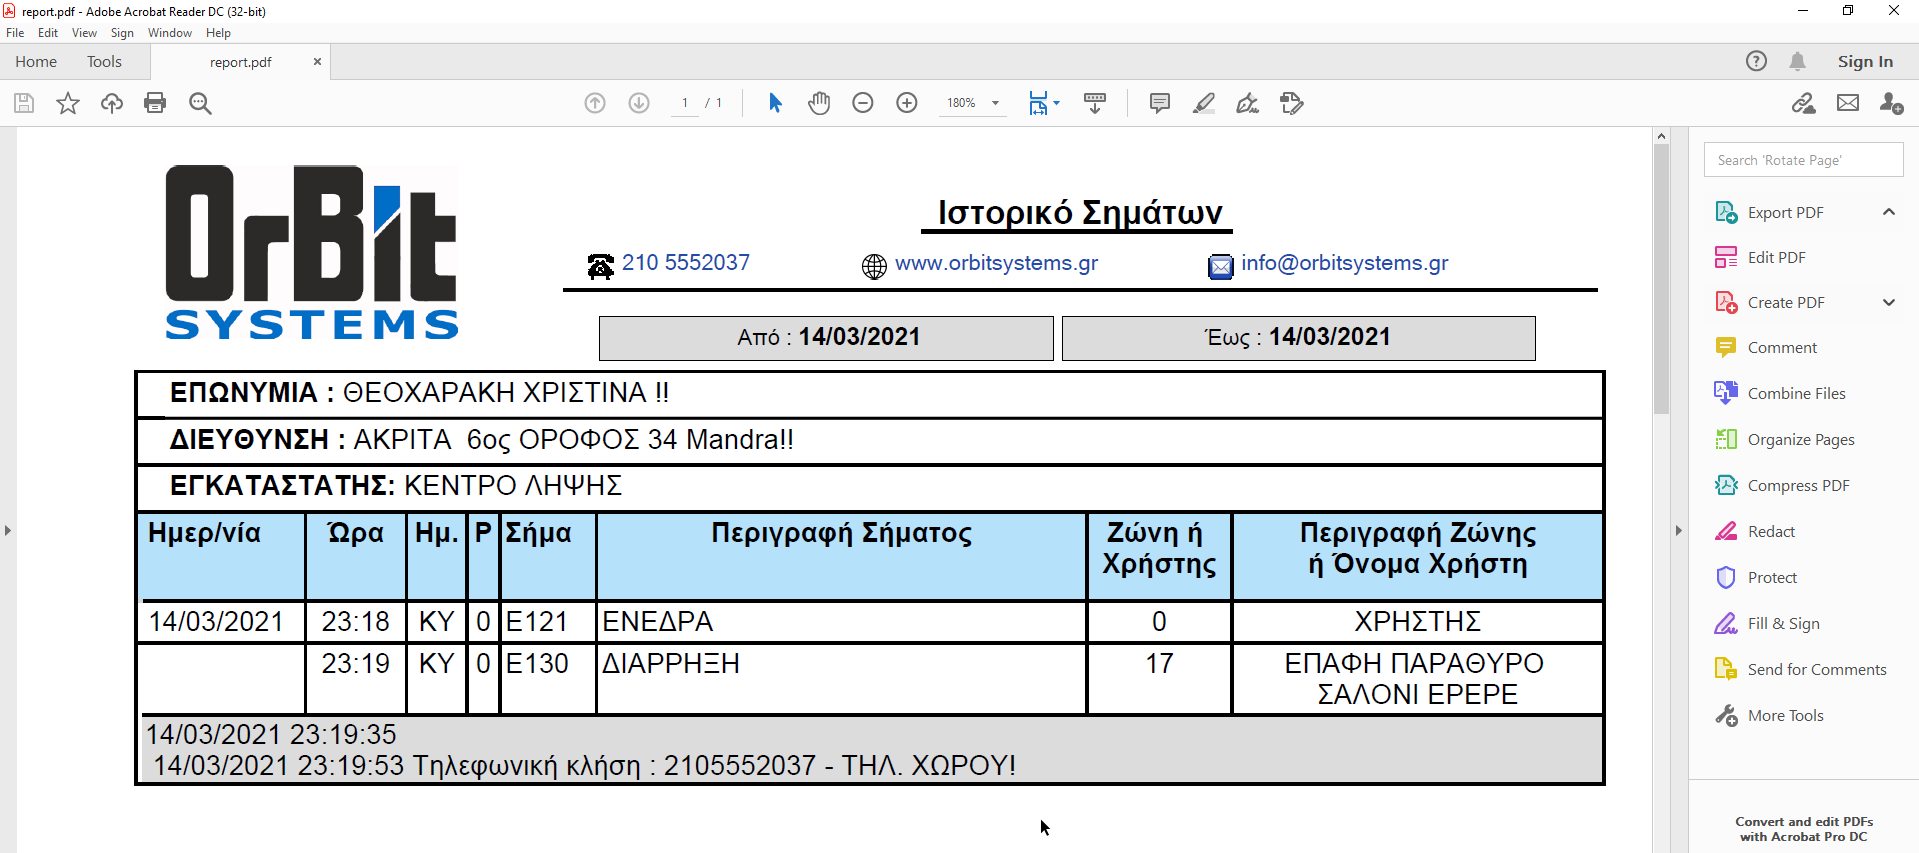Switch to the Tools tab
This screenshot has height=853, width=1919.
point(104,62)
